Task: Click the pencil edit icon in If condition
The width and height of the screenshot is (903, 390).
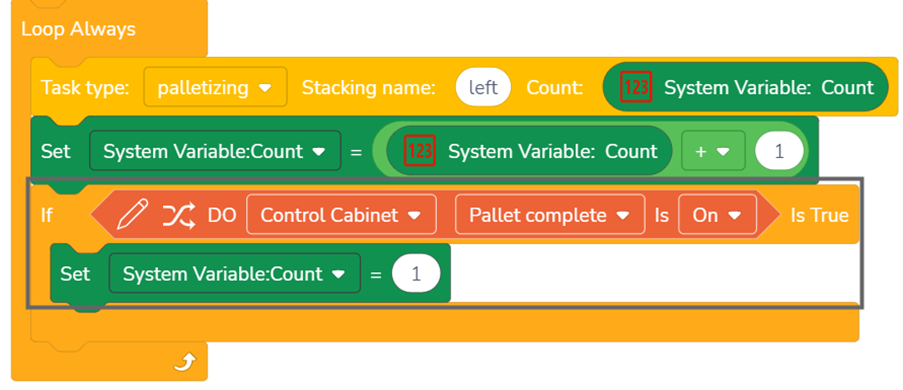Action: pos(132,214)
